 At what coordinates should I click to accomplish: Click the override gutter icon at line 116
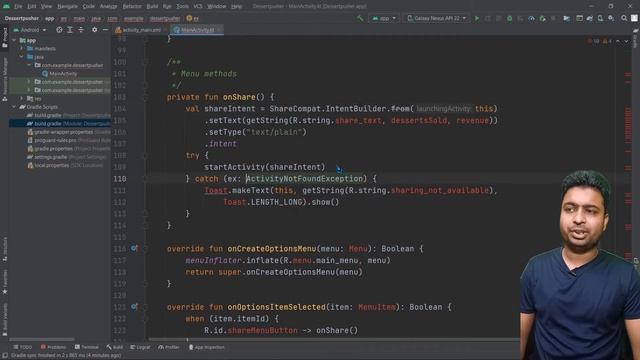(x=134, y=248)
